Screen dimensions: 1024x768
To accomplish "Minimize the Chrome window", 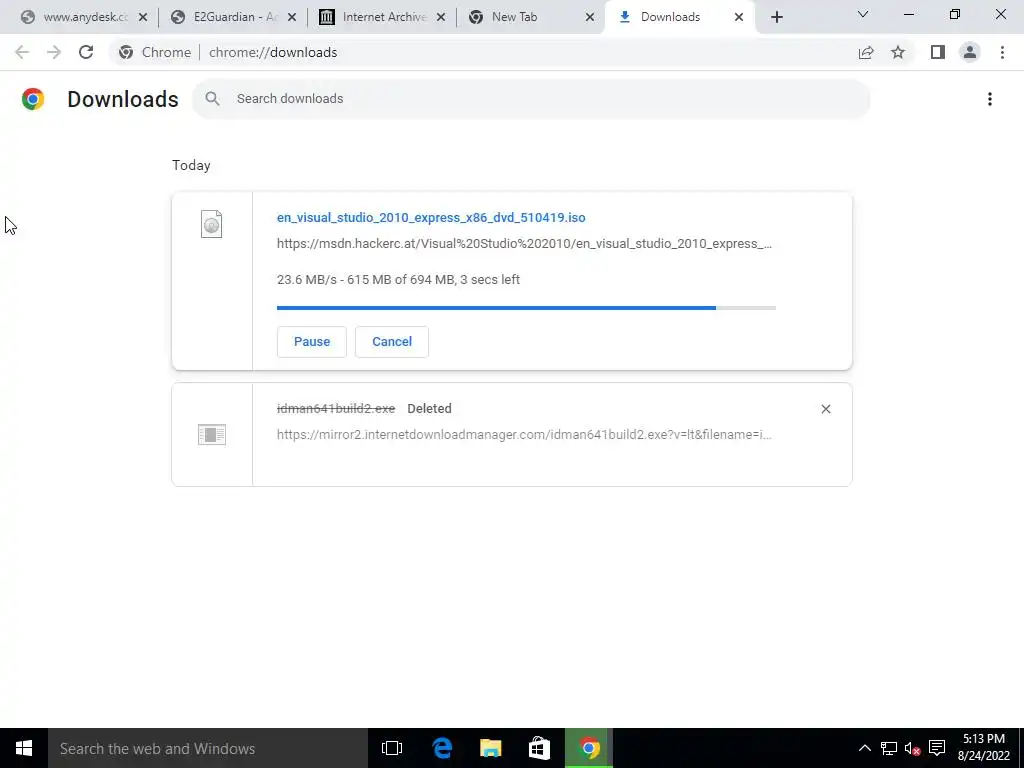I will (x=908, y=14).
